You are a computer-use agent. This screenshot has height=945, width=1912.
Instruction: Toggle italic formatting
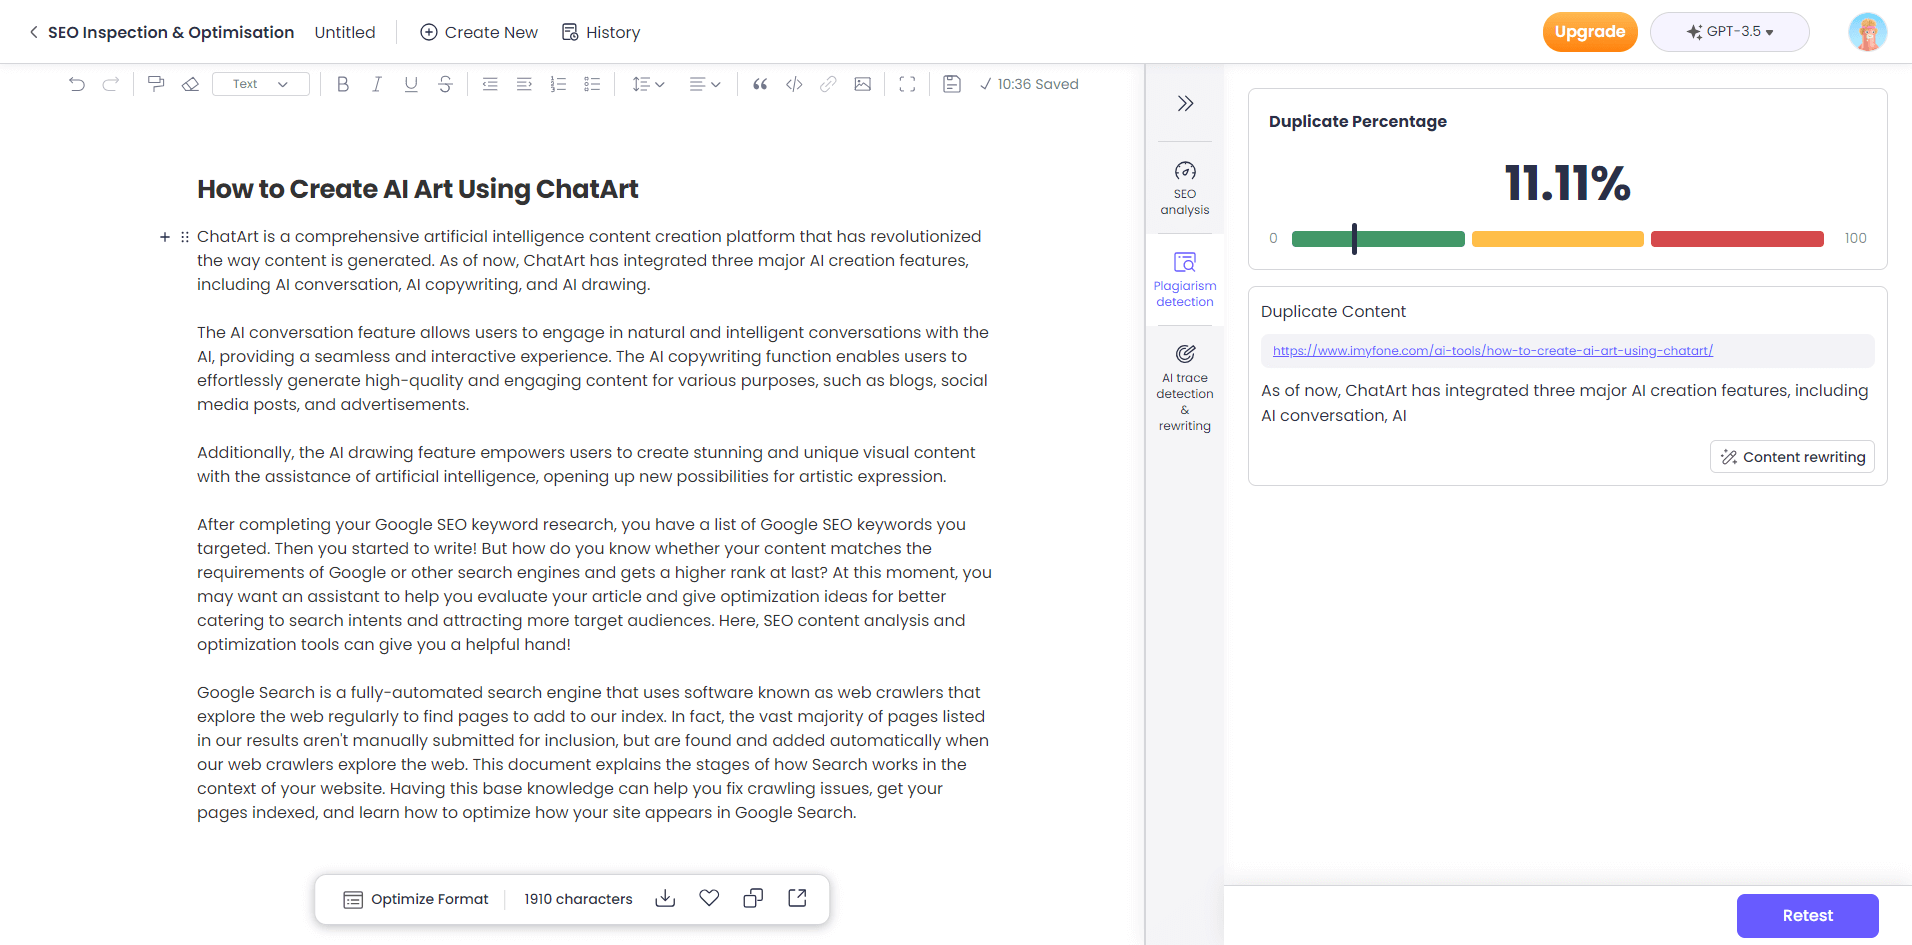point(377,84)
